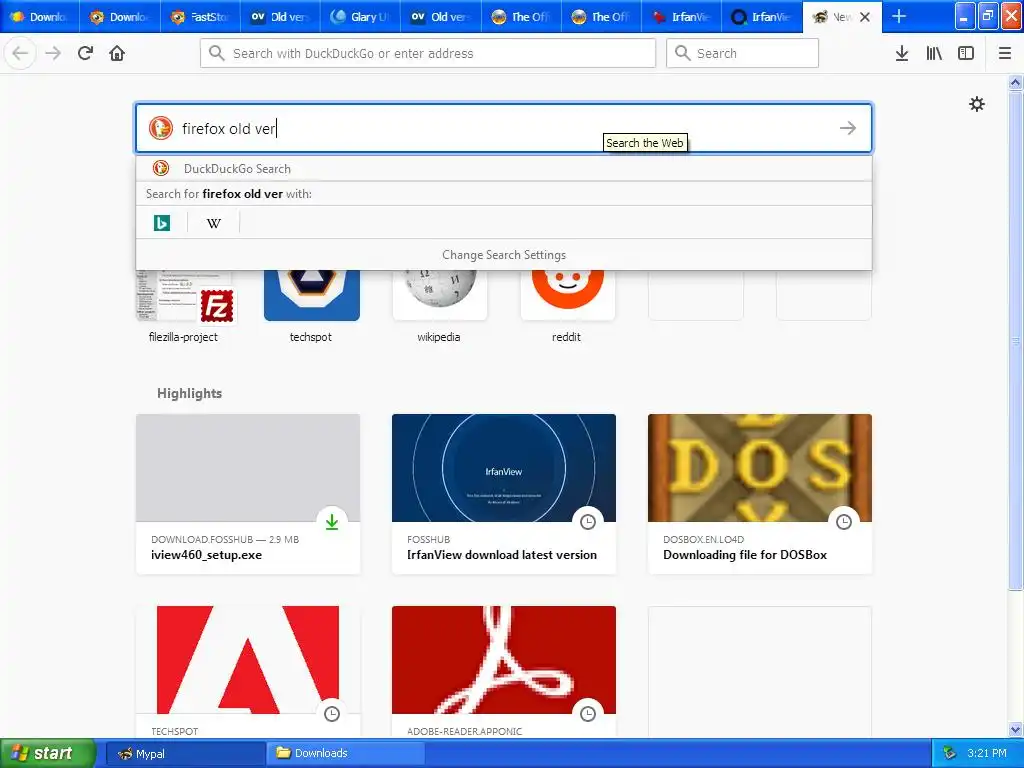The width and height of the screenshot is (1024, 768).
Task: Reload the current page
Action: [x=86, y=53]
